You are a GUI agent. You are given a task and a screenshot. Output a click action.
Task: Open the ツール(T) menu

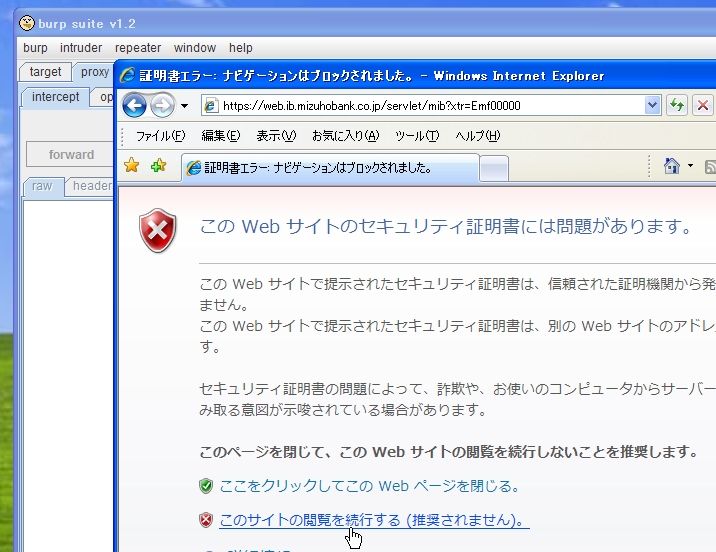pos(417,136)
